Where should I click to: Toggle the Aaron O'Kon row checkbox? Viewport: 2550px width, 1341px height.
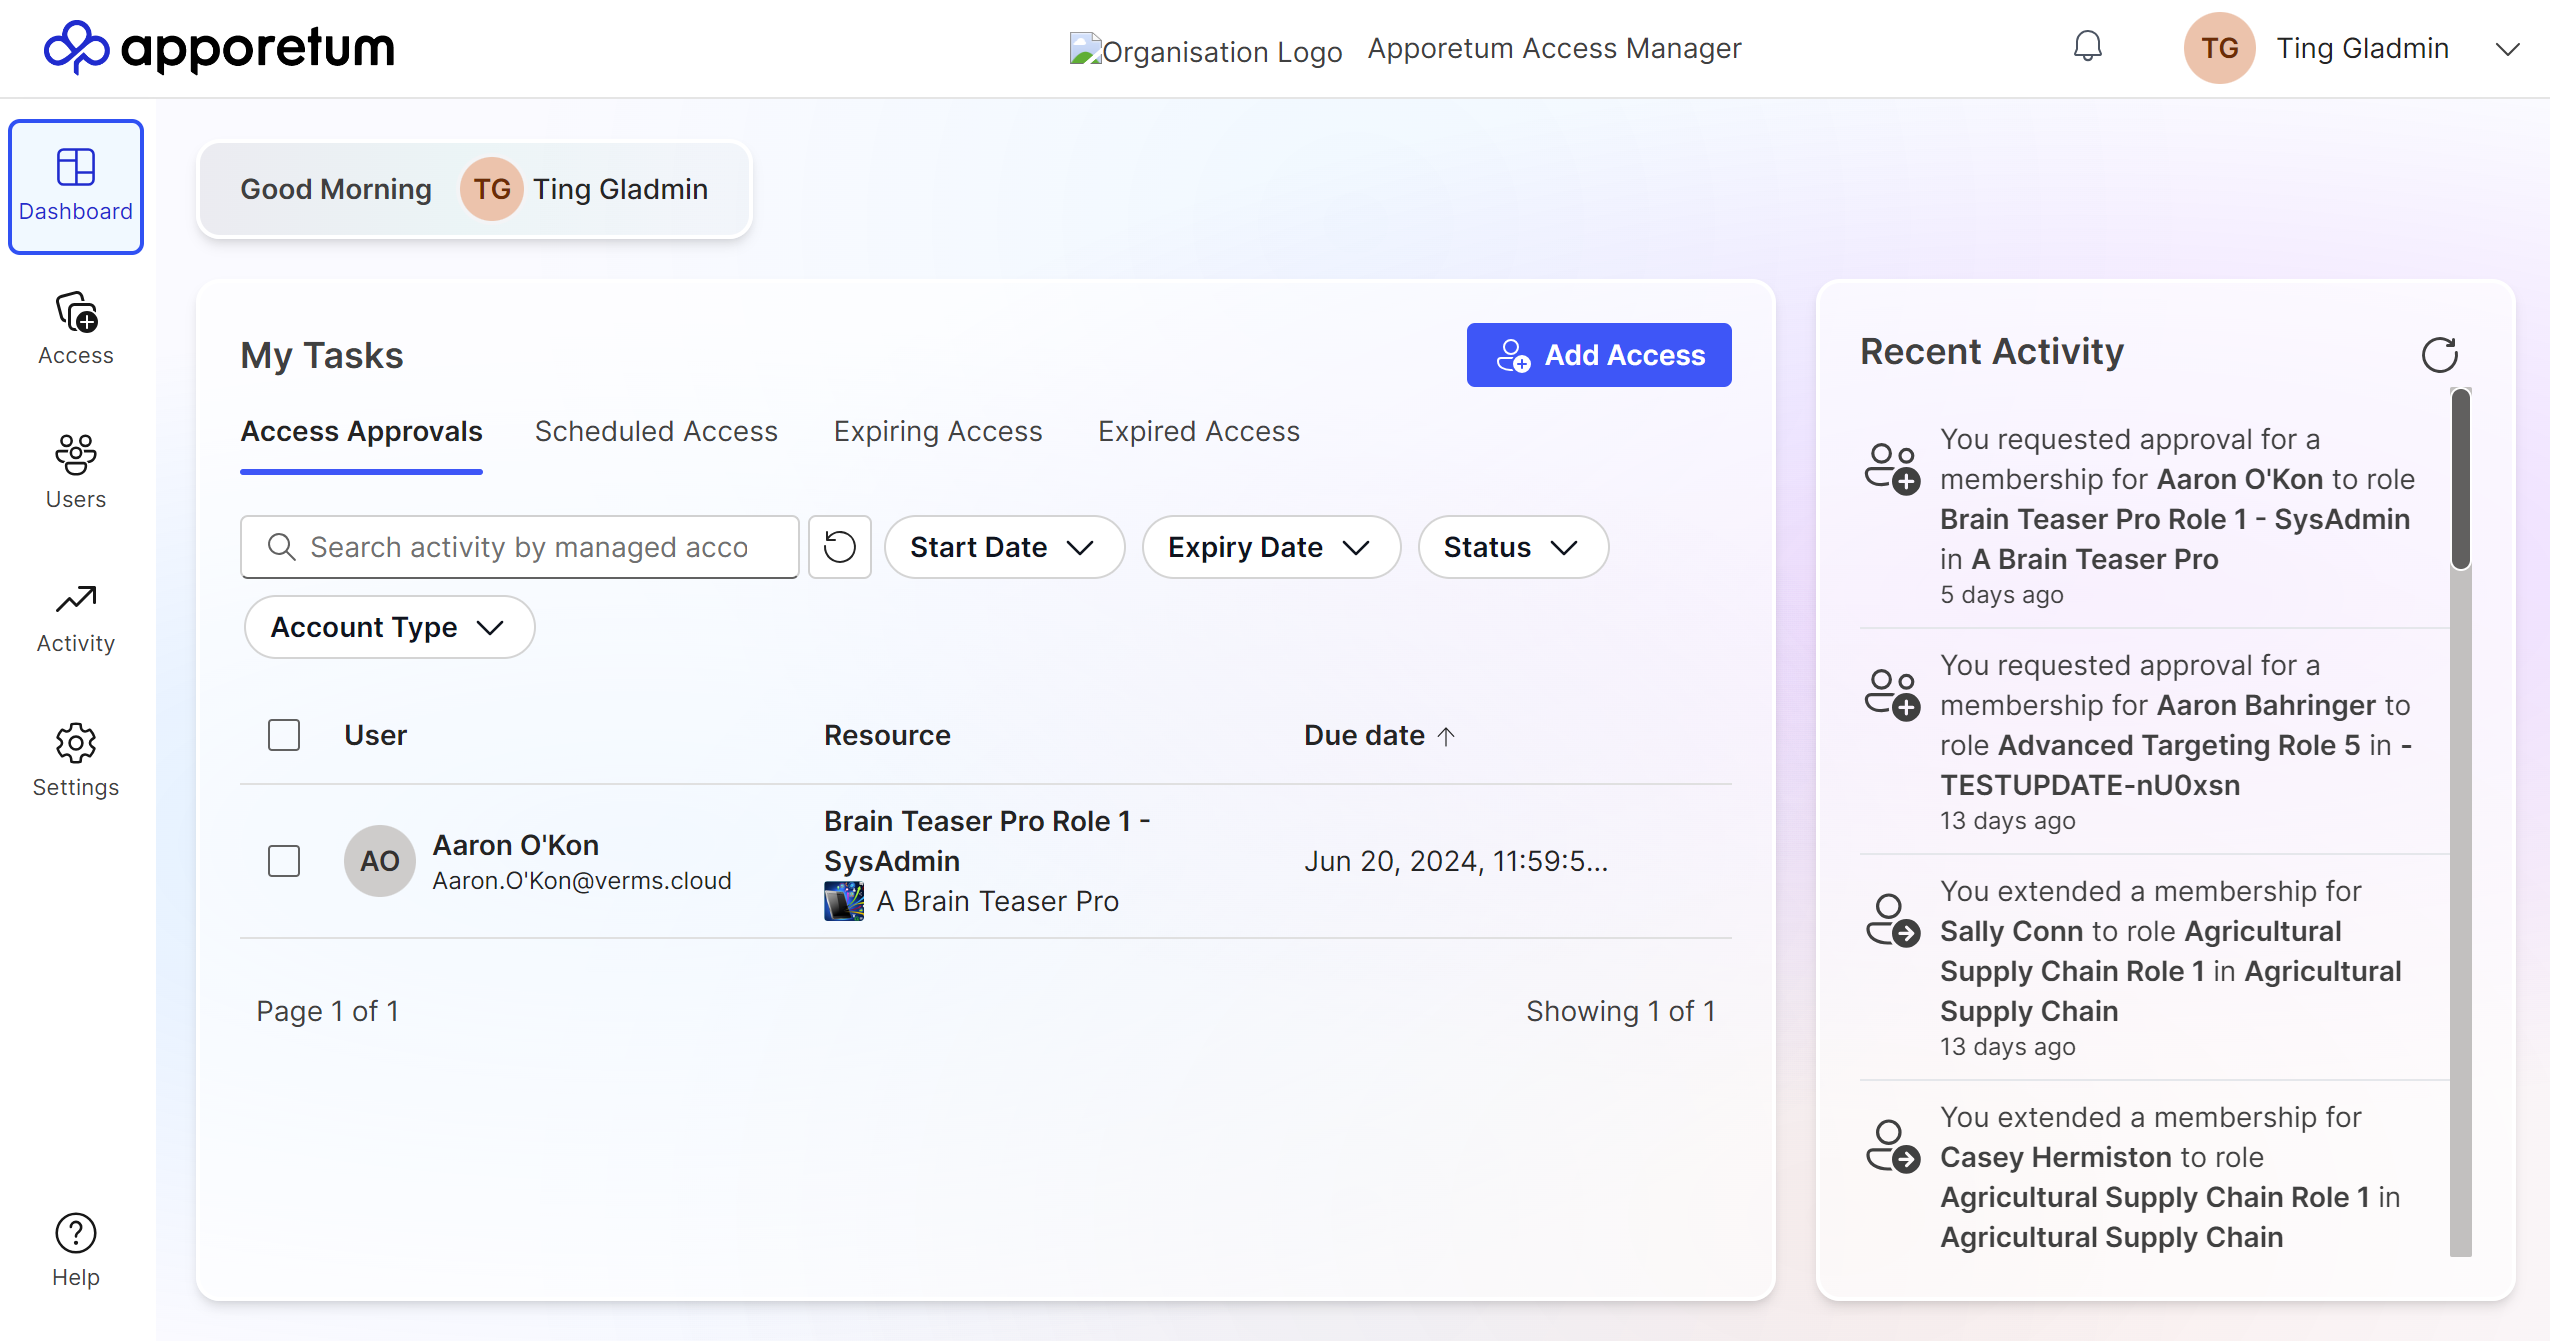coord(283,860)
